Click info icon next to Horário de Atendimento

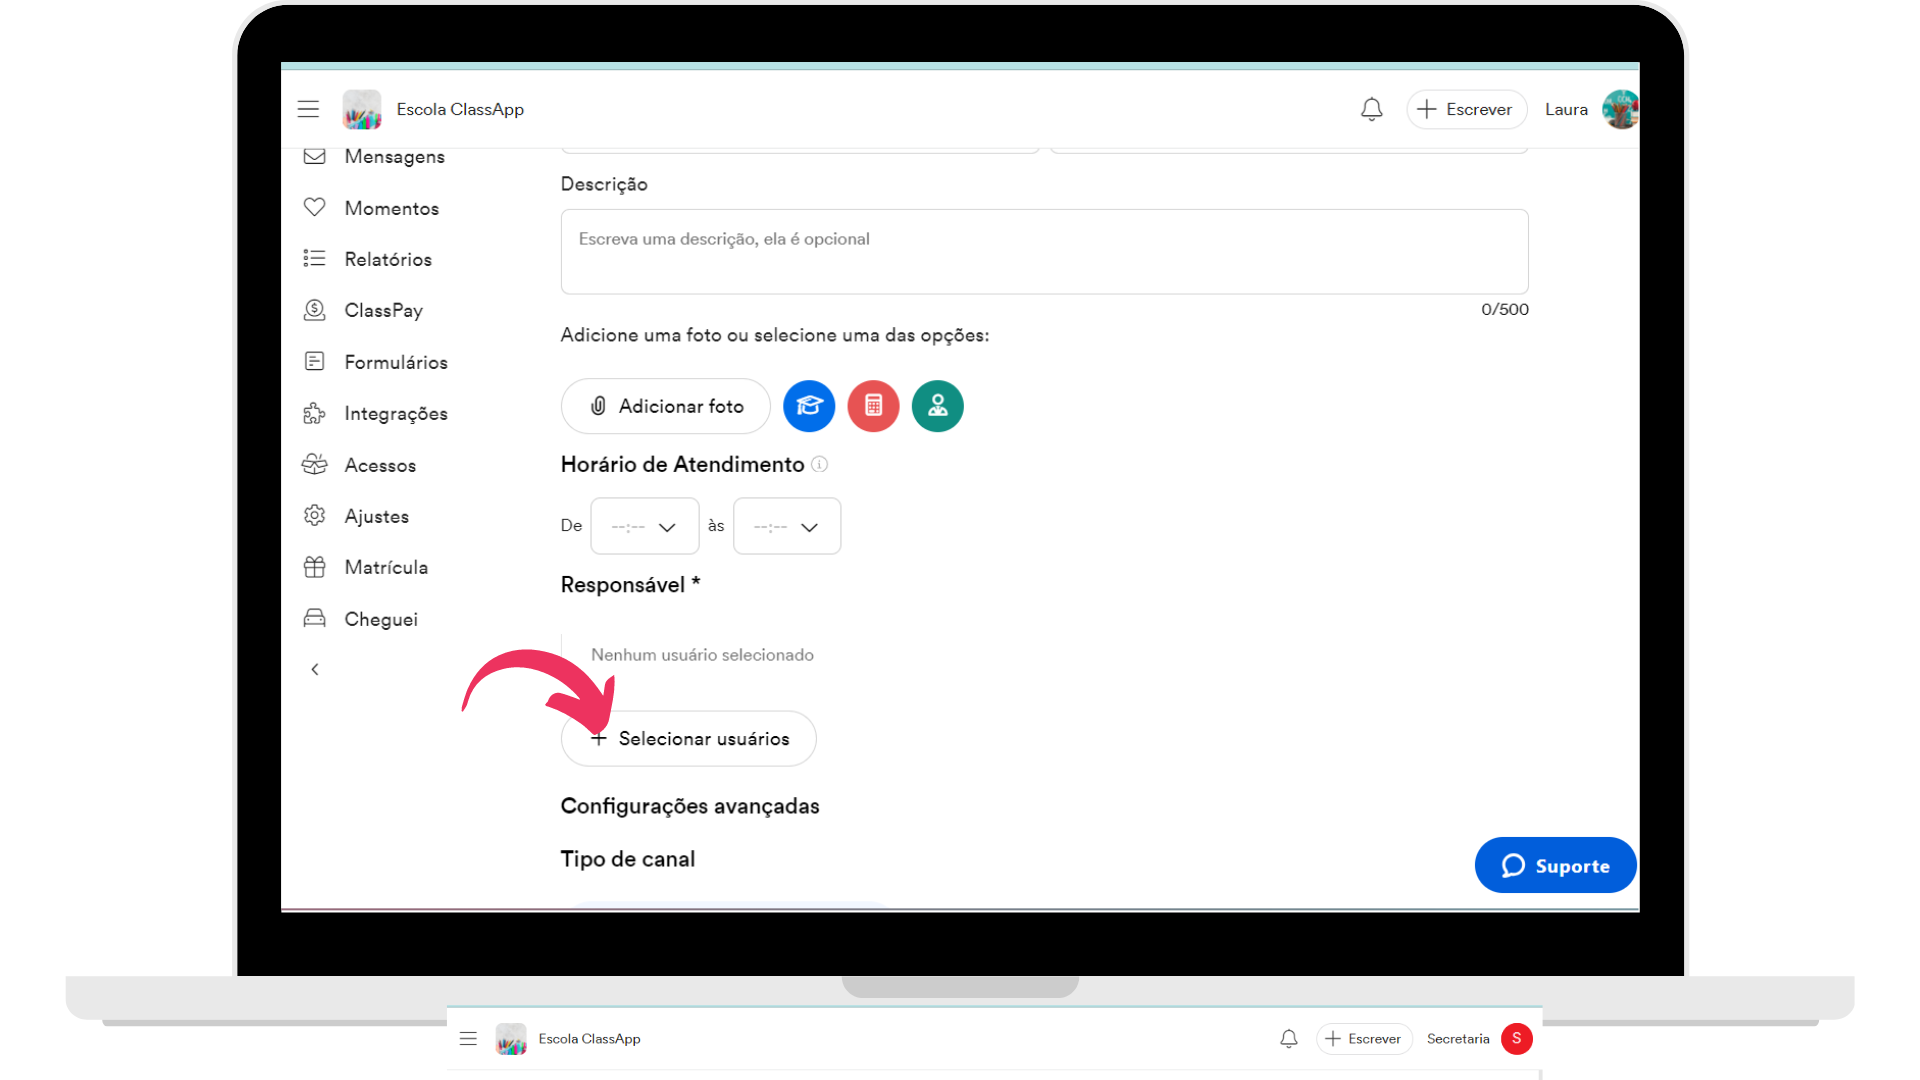(820, 464)
